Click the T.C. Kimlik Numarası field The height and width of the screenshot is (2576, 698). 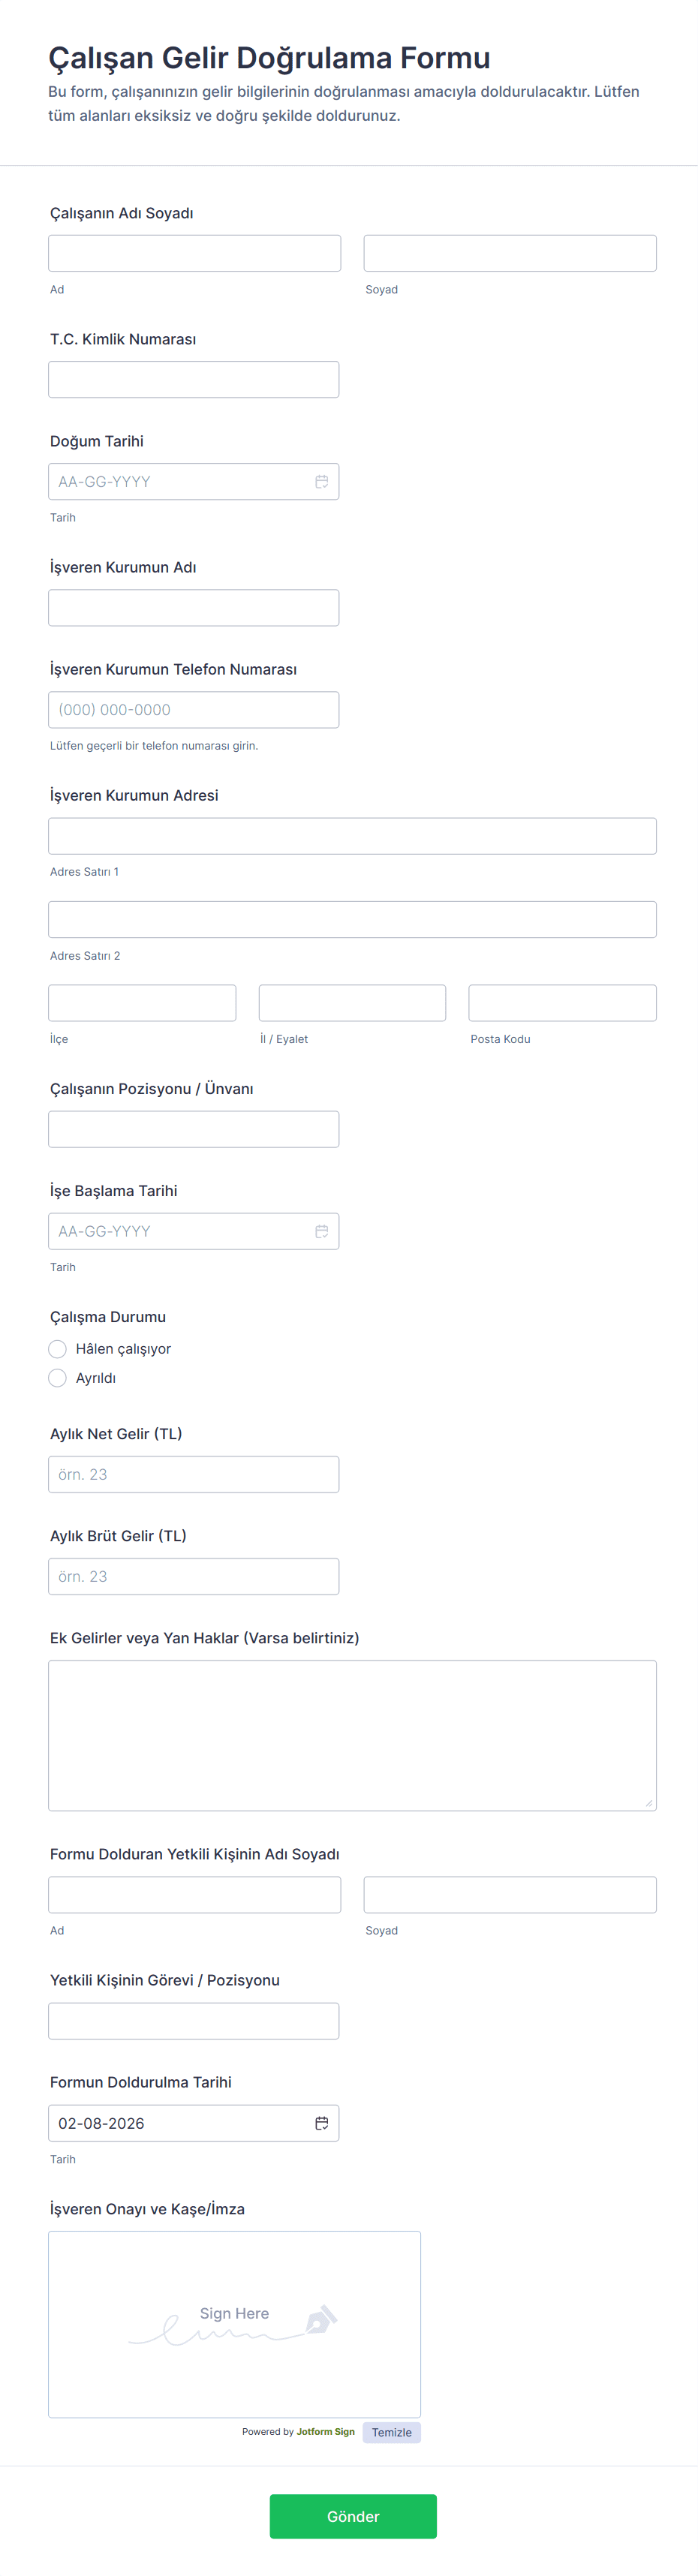pos(193,380)
